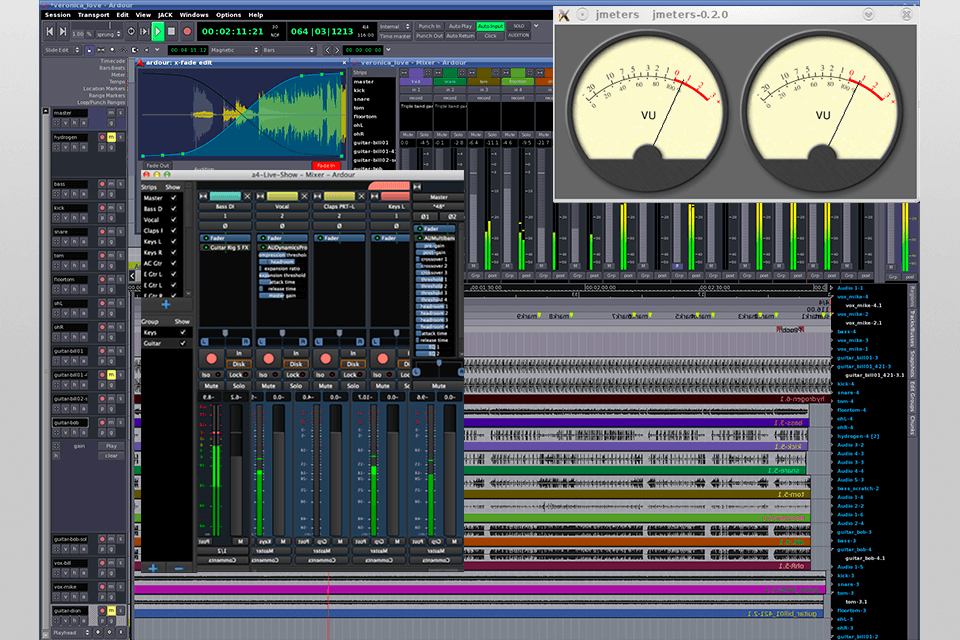The width and height of the screenshot is (960, 640).
Task: Click the red Record transport button
Action: coord(186,31)
